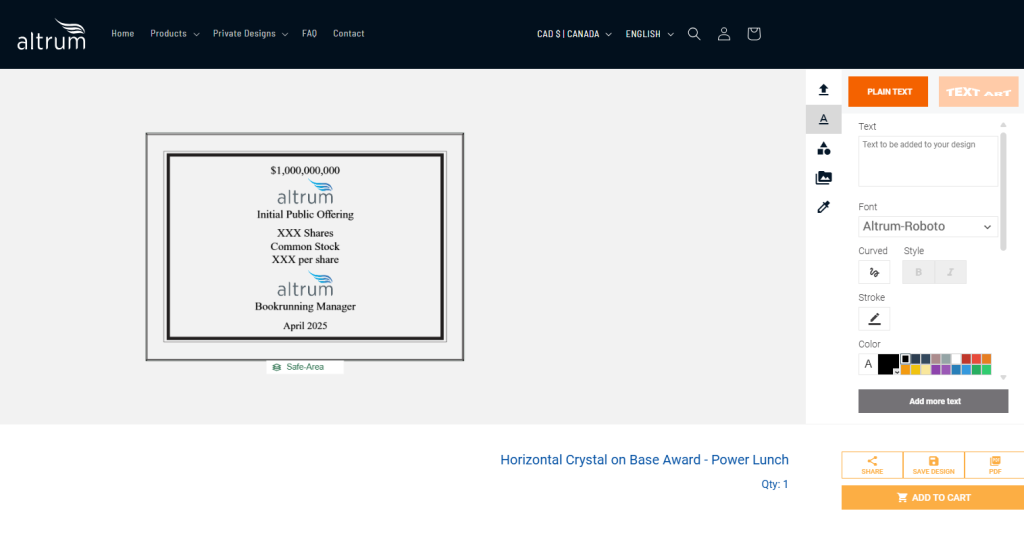Select the eyedropper color tool
Screen dimensions: 1024x536
[824, 207]
